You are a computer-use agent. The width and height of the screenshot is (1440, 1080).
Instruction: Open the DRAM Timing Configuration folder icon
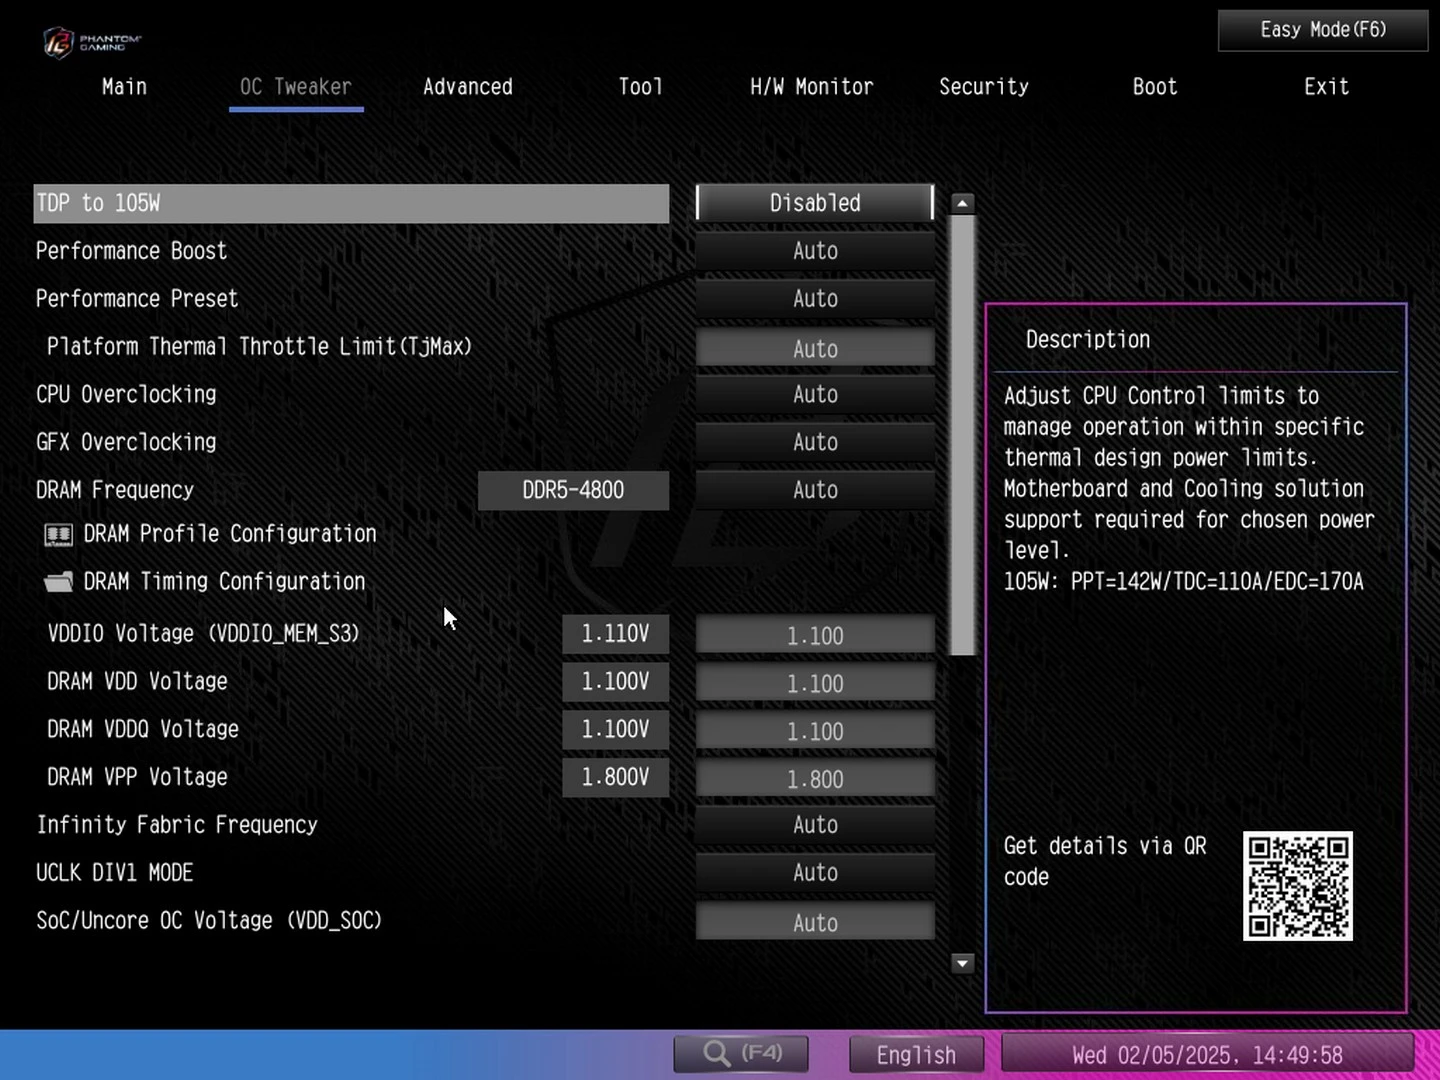coord(59,582)
